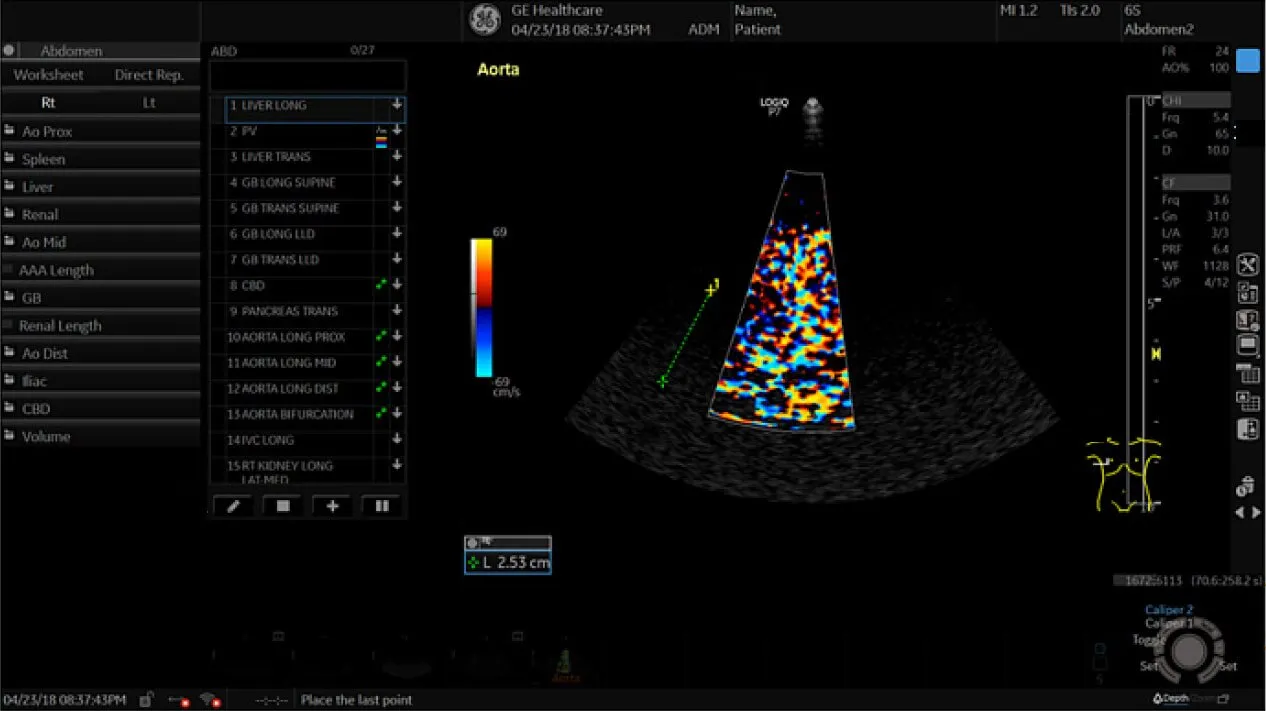
Task: Click the blue square button at top right
Action: 1247,61
